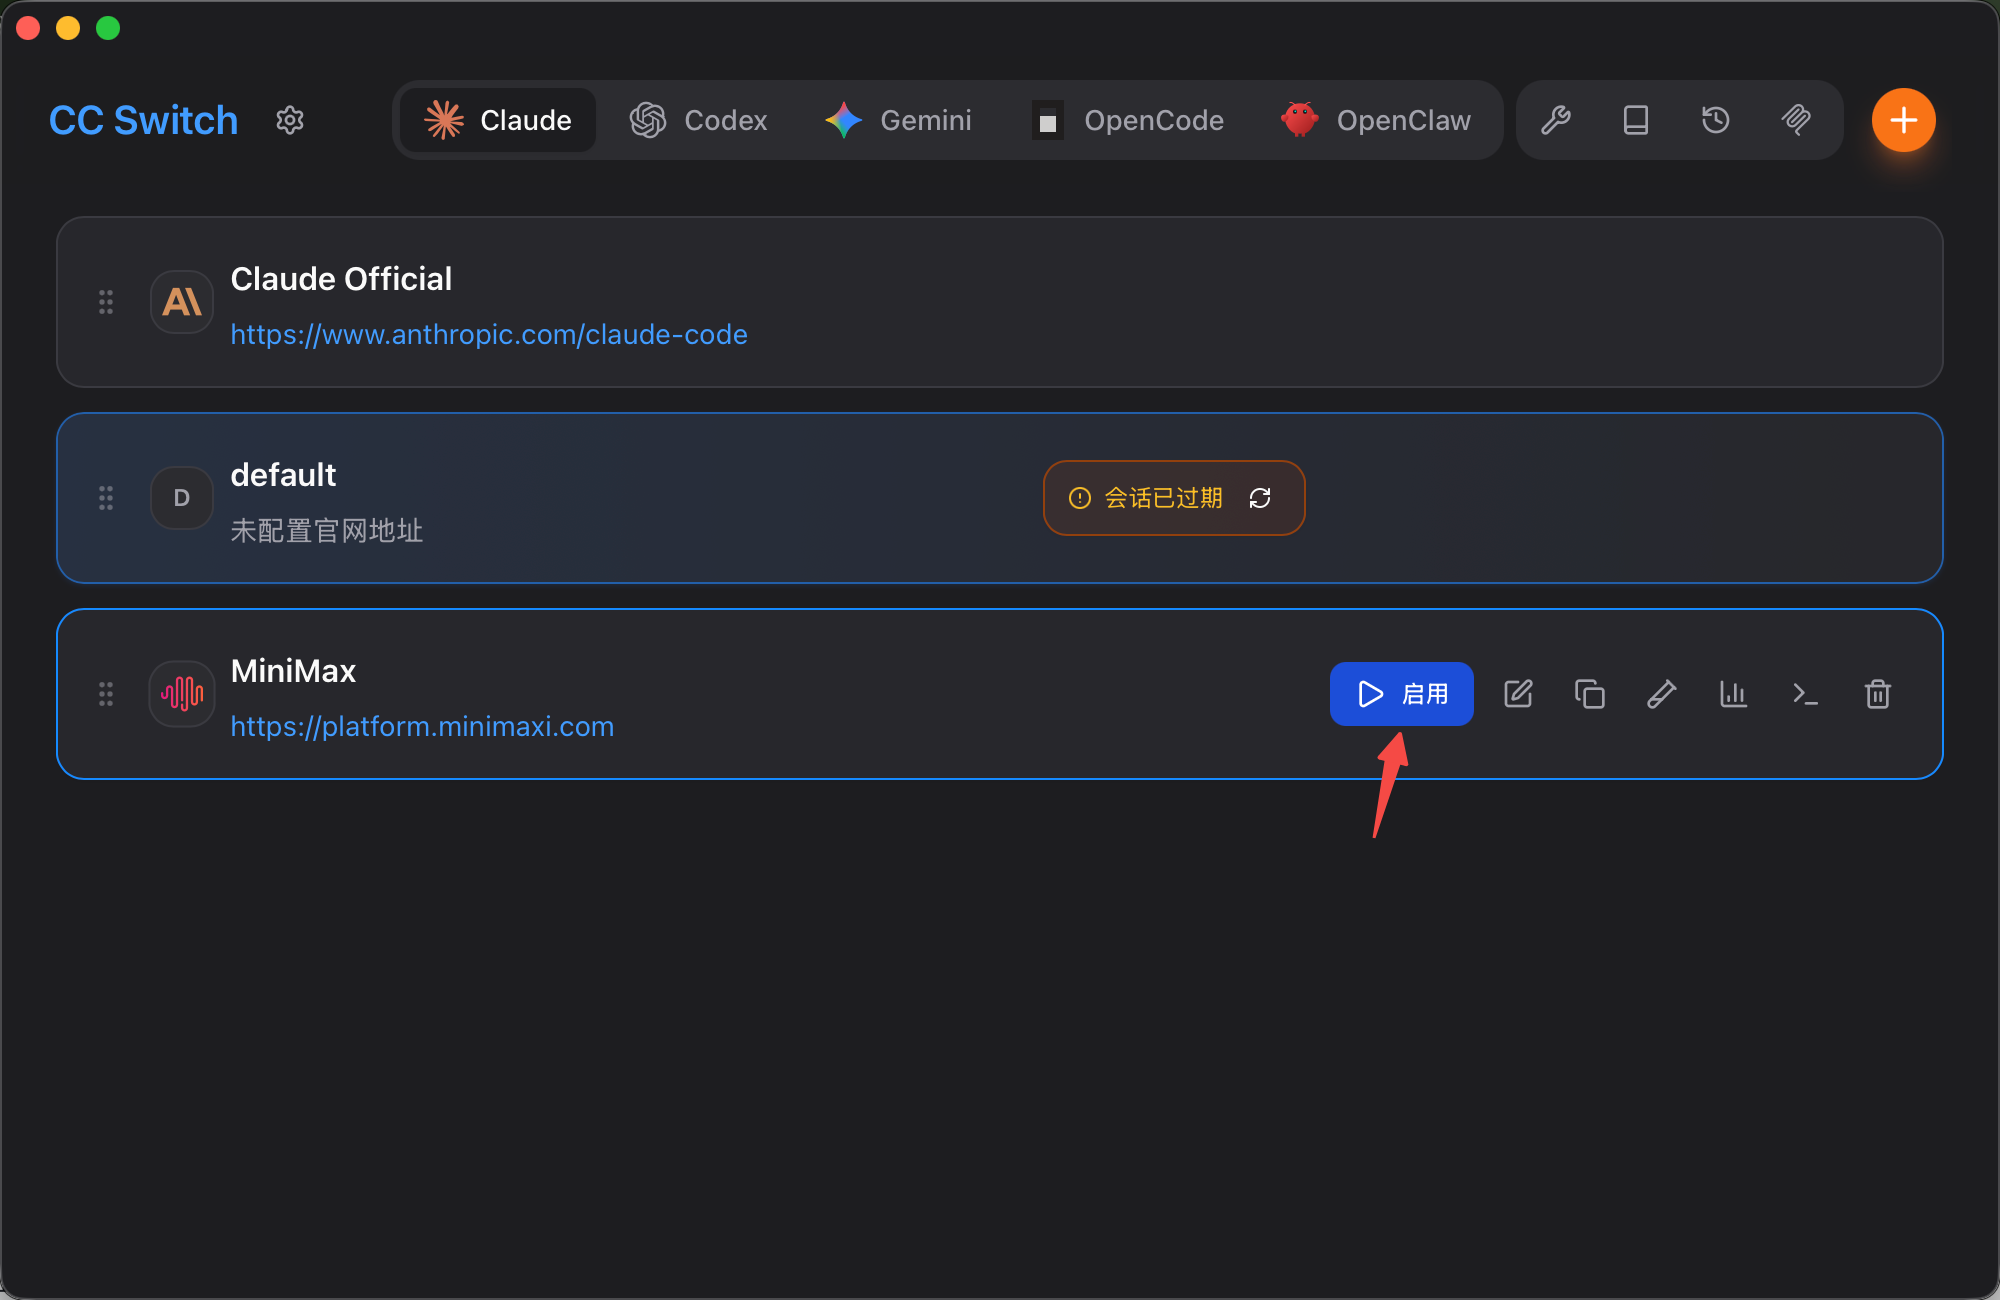Click the CC Switch title
Viewport: 2000px width, 1300px height.
click(144, 120)
